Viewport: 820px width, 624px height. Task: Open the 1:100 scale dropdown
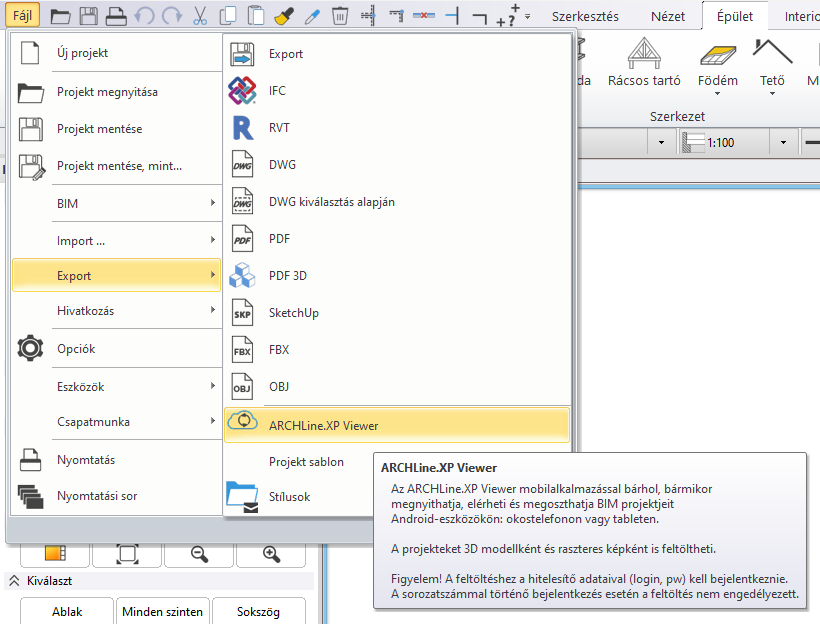click(x=783, y=142)
